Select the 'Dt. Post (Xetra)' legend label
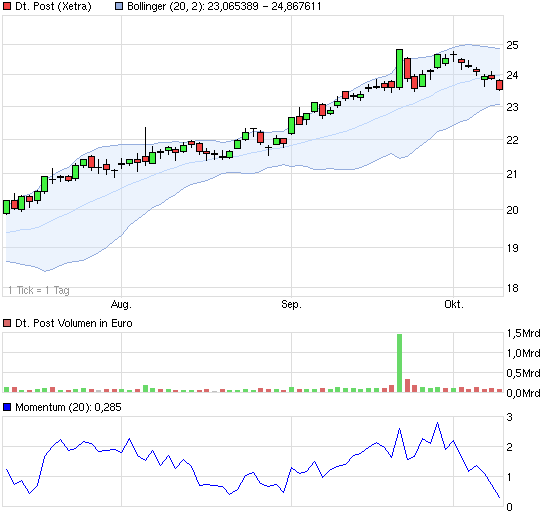This screenshot has height=515, width=545. point(53,7)
